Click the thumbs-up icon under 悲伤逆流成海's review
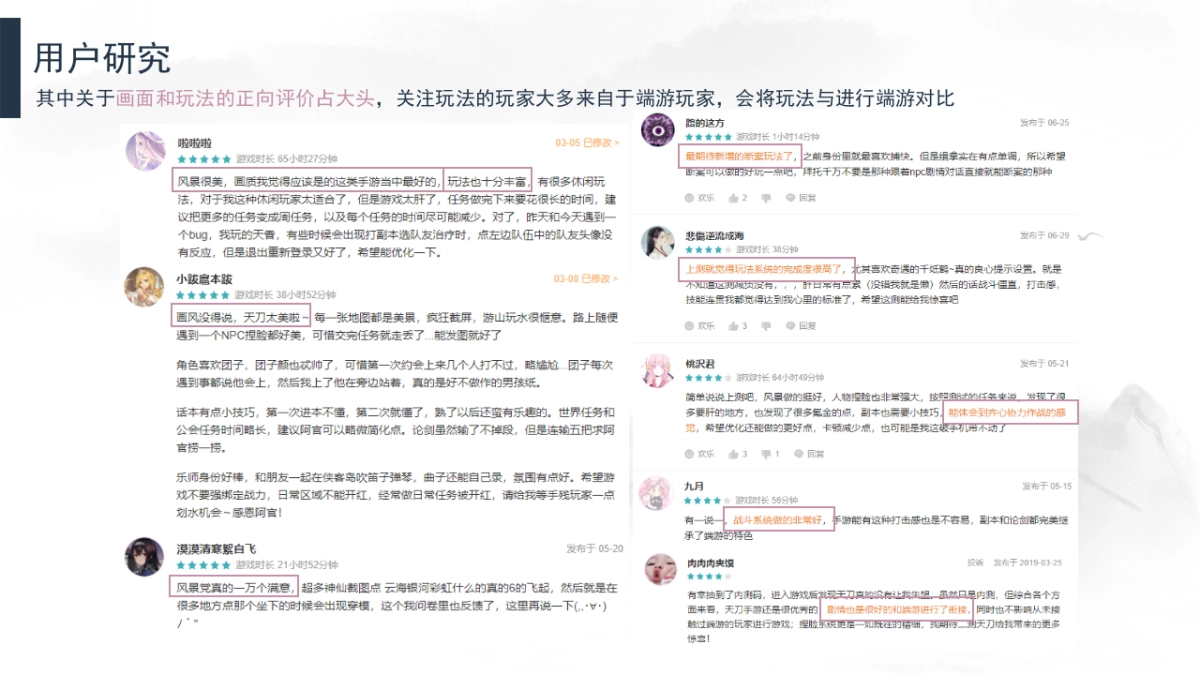Screen dimensions: 1200x675 733,326
